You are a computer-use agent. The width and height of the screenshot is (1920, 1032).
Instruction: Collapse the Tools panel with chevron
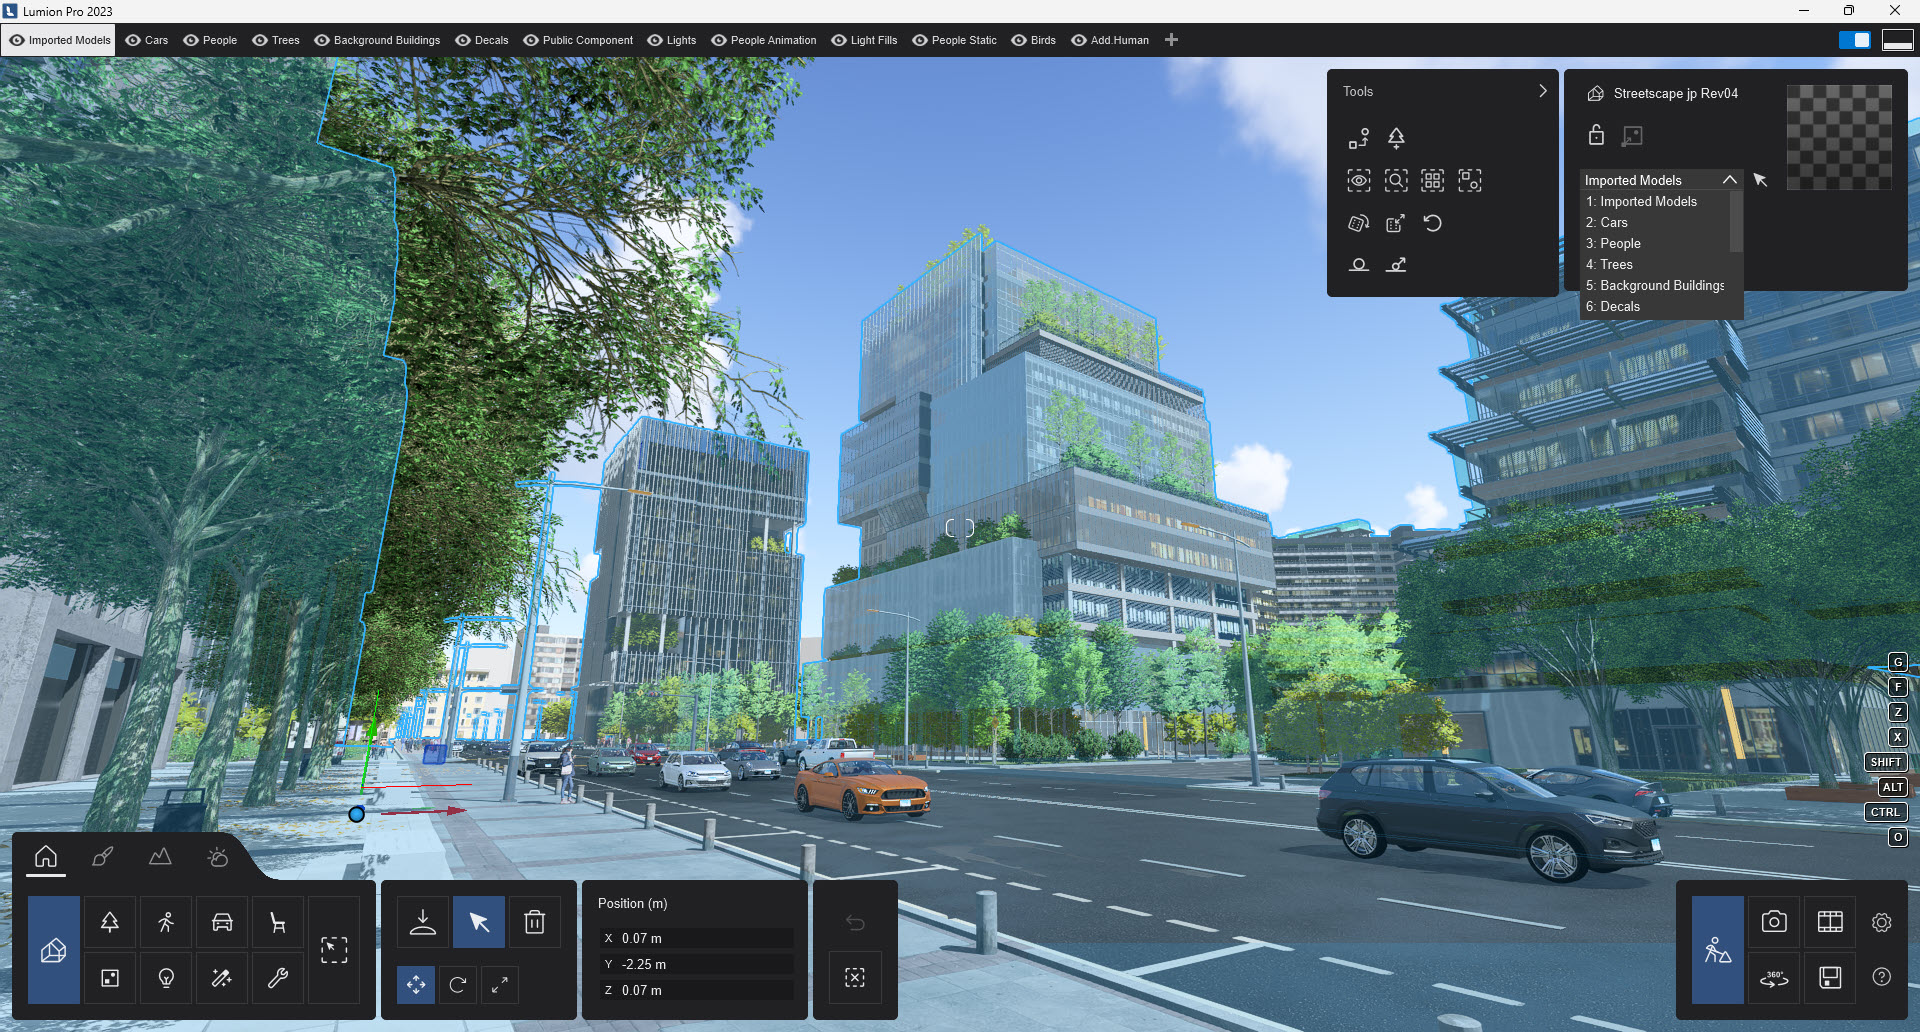click(x=1542, y=91)
